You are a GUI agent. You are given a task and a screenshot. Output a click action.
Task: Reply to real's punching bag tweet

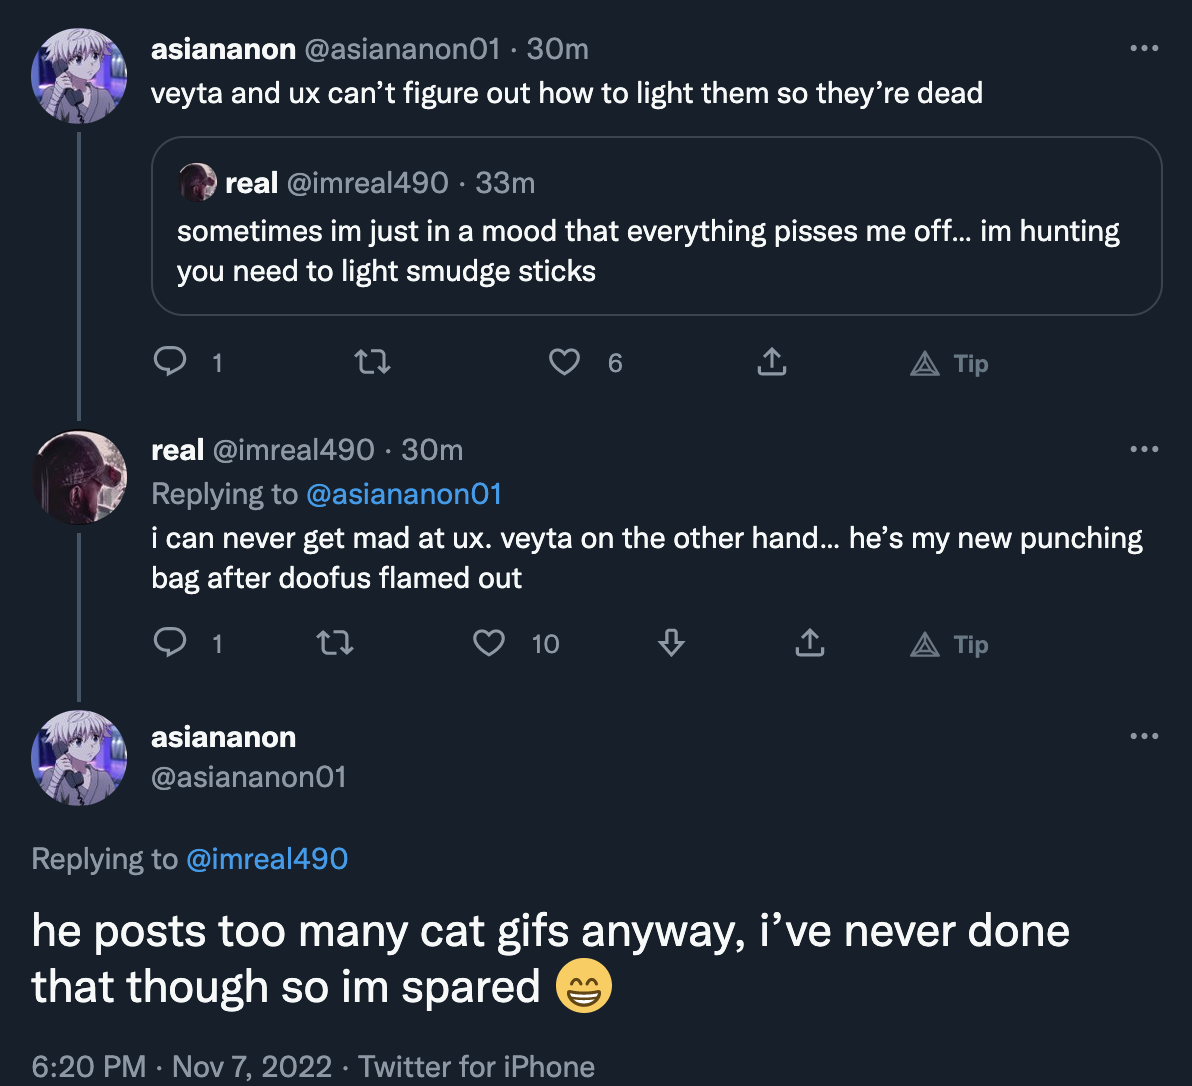point(170,642)
